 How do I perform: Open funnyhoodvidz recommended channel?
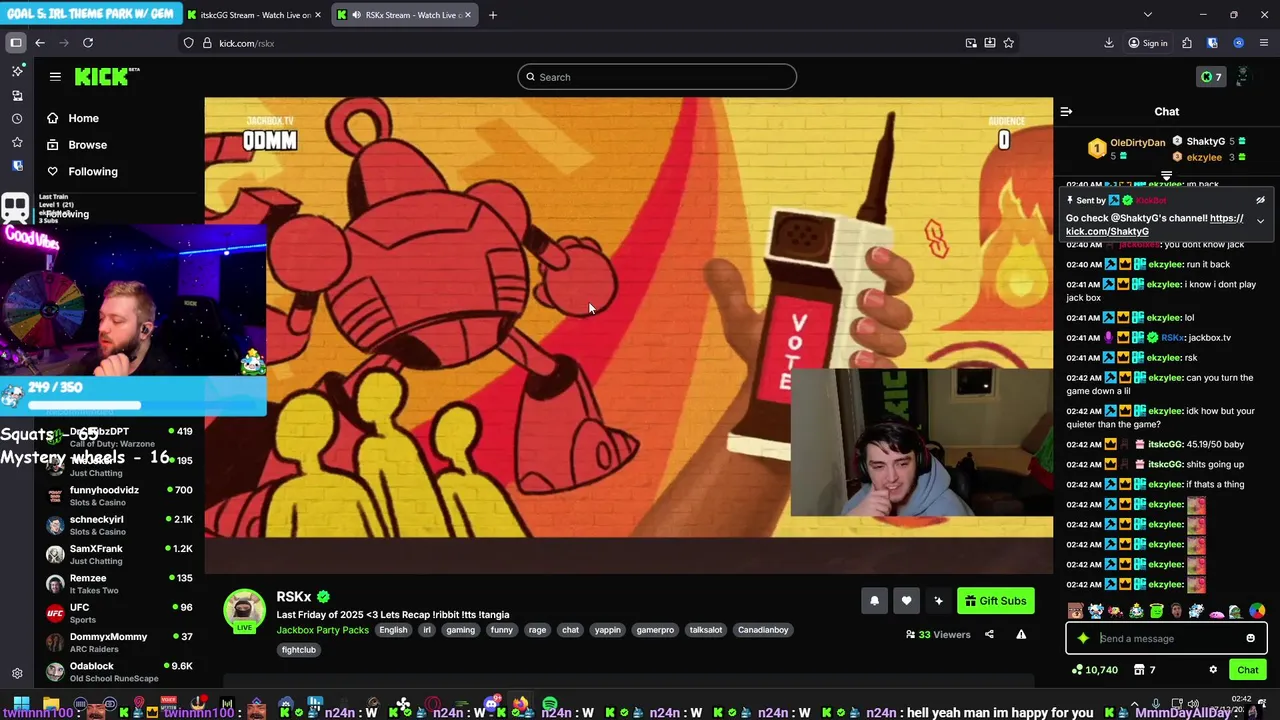(x=120, y=496)
